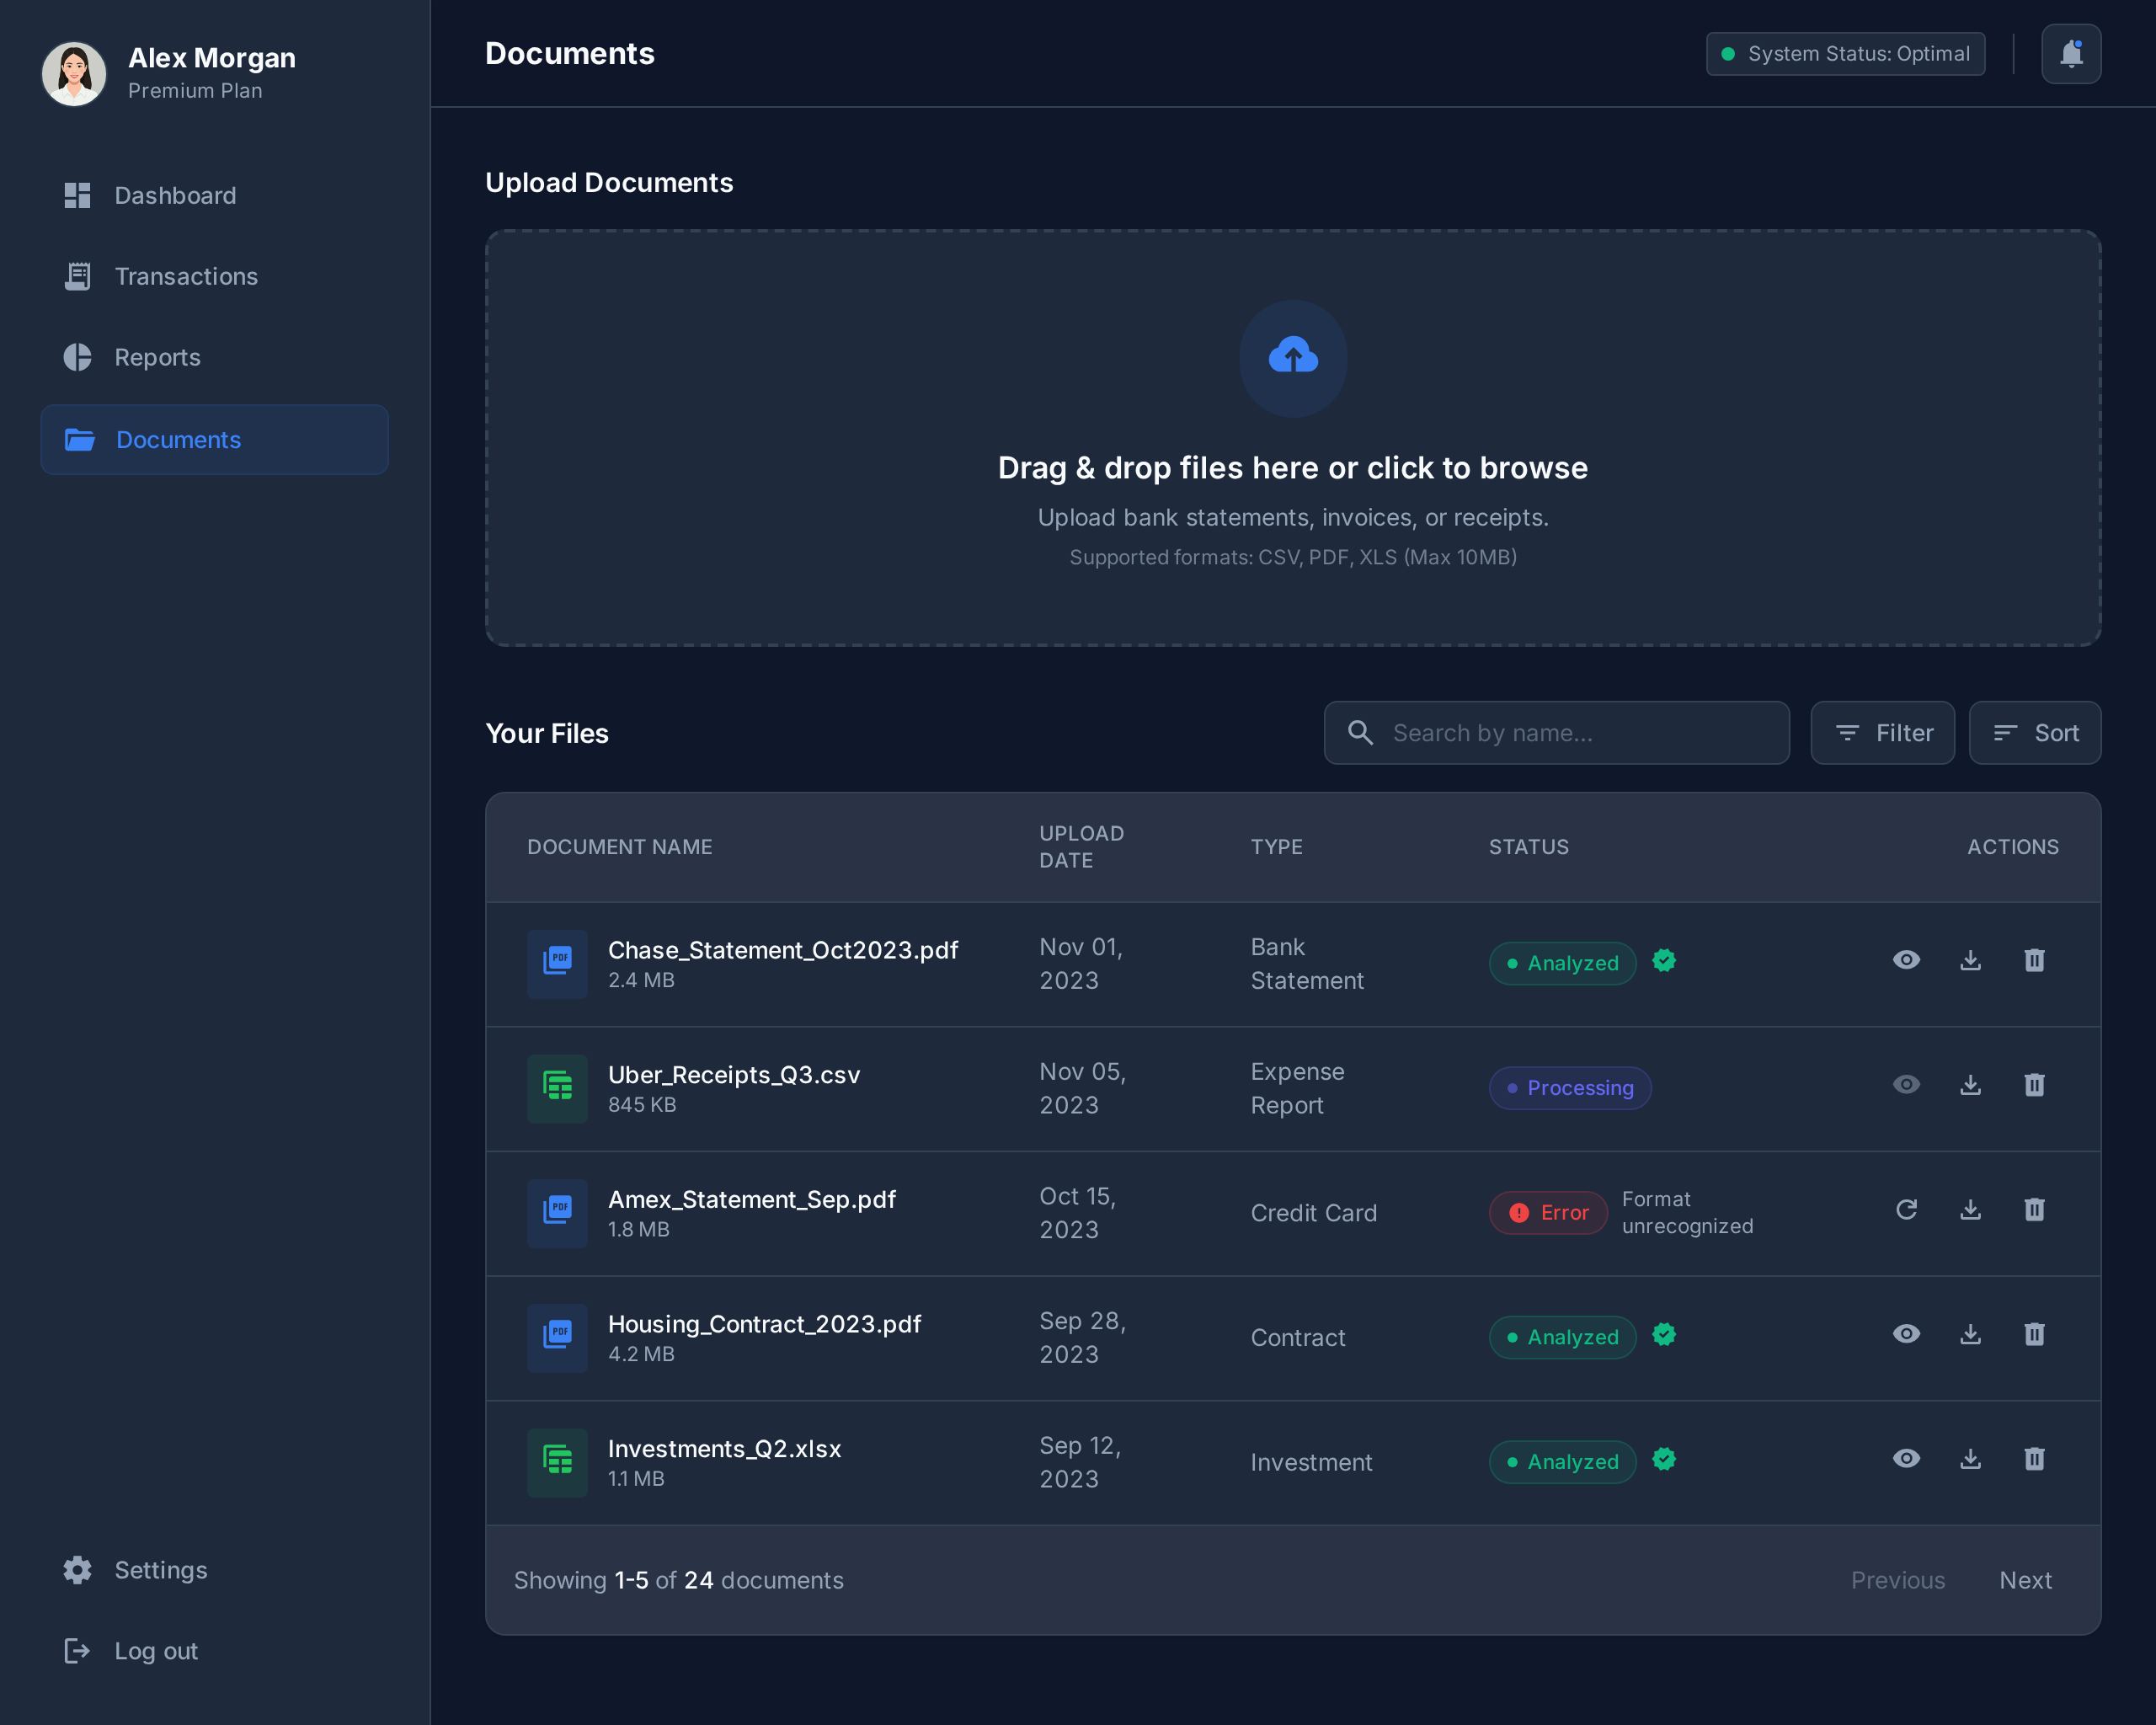Screen dimensions: 2156x1725
Task: View the Chase_Statement_Oct2023.pdf document
Action: point(1906,961)
